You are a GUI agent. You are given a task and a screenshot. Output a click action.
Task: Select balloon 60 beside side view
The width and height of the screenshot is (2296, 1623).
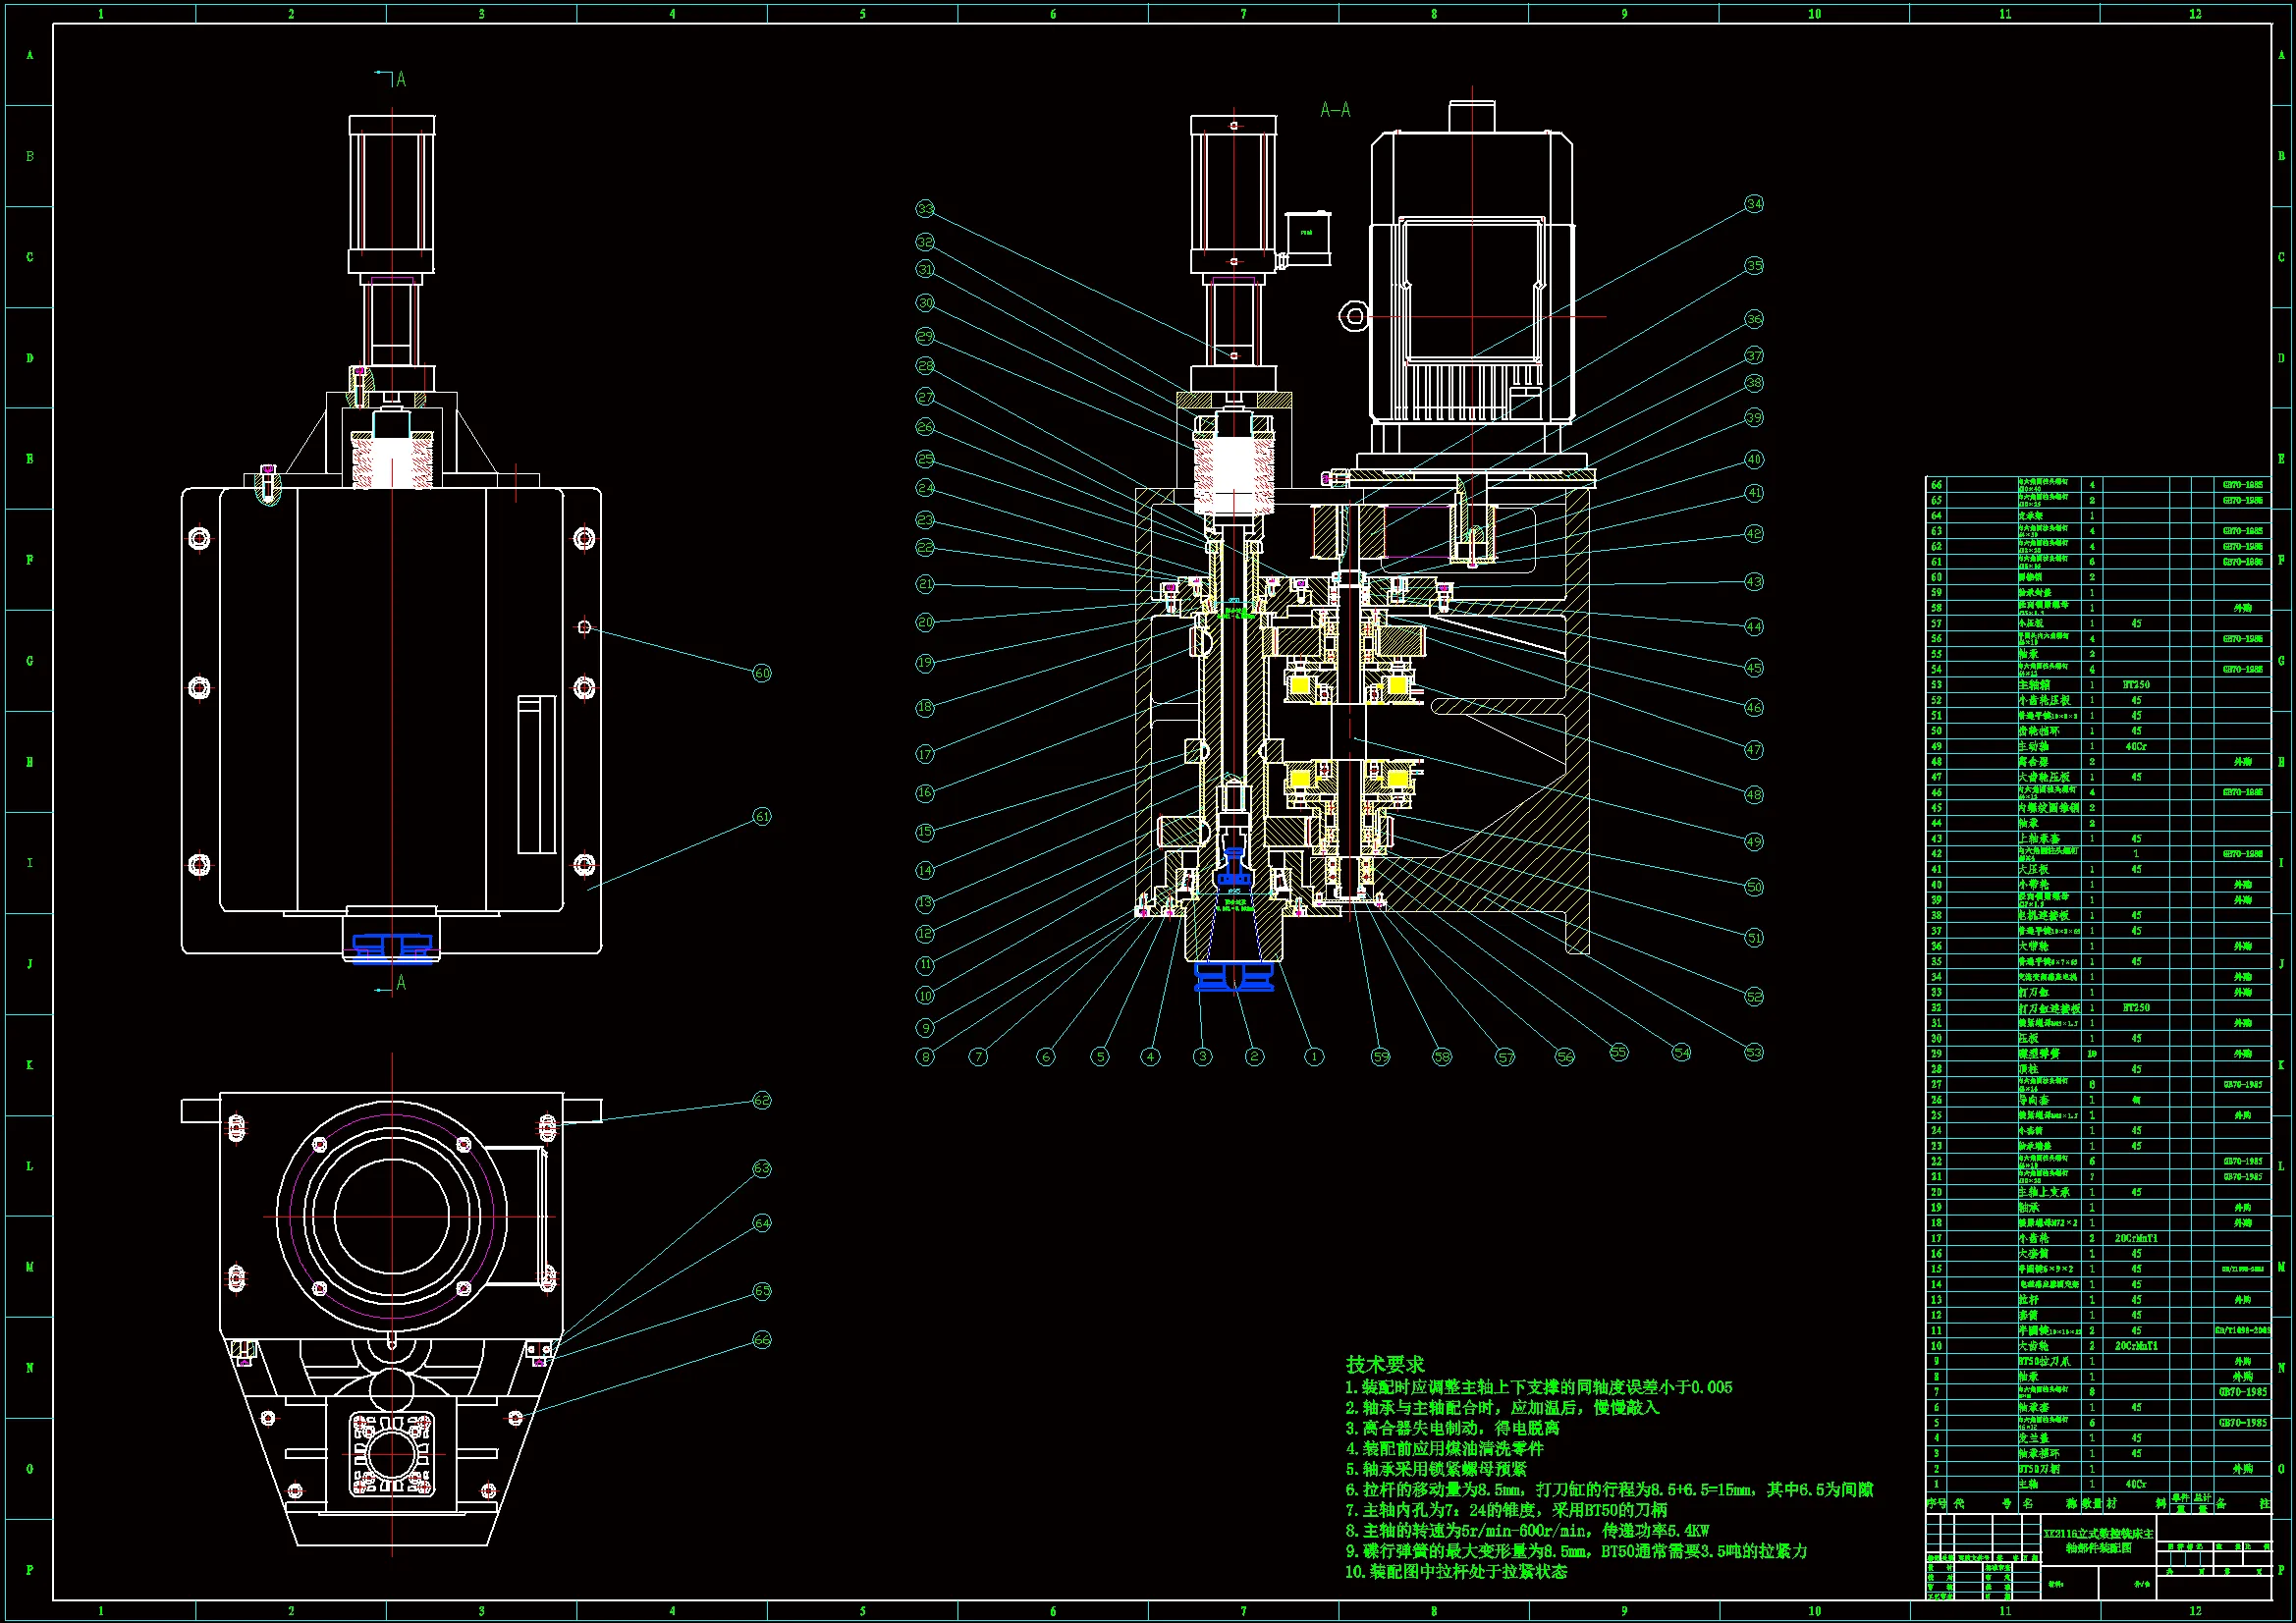pos(762,673)
